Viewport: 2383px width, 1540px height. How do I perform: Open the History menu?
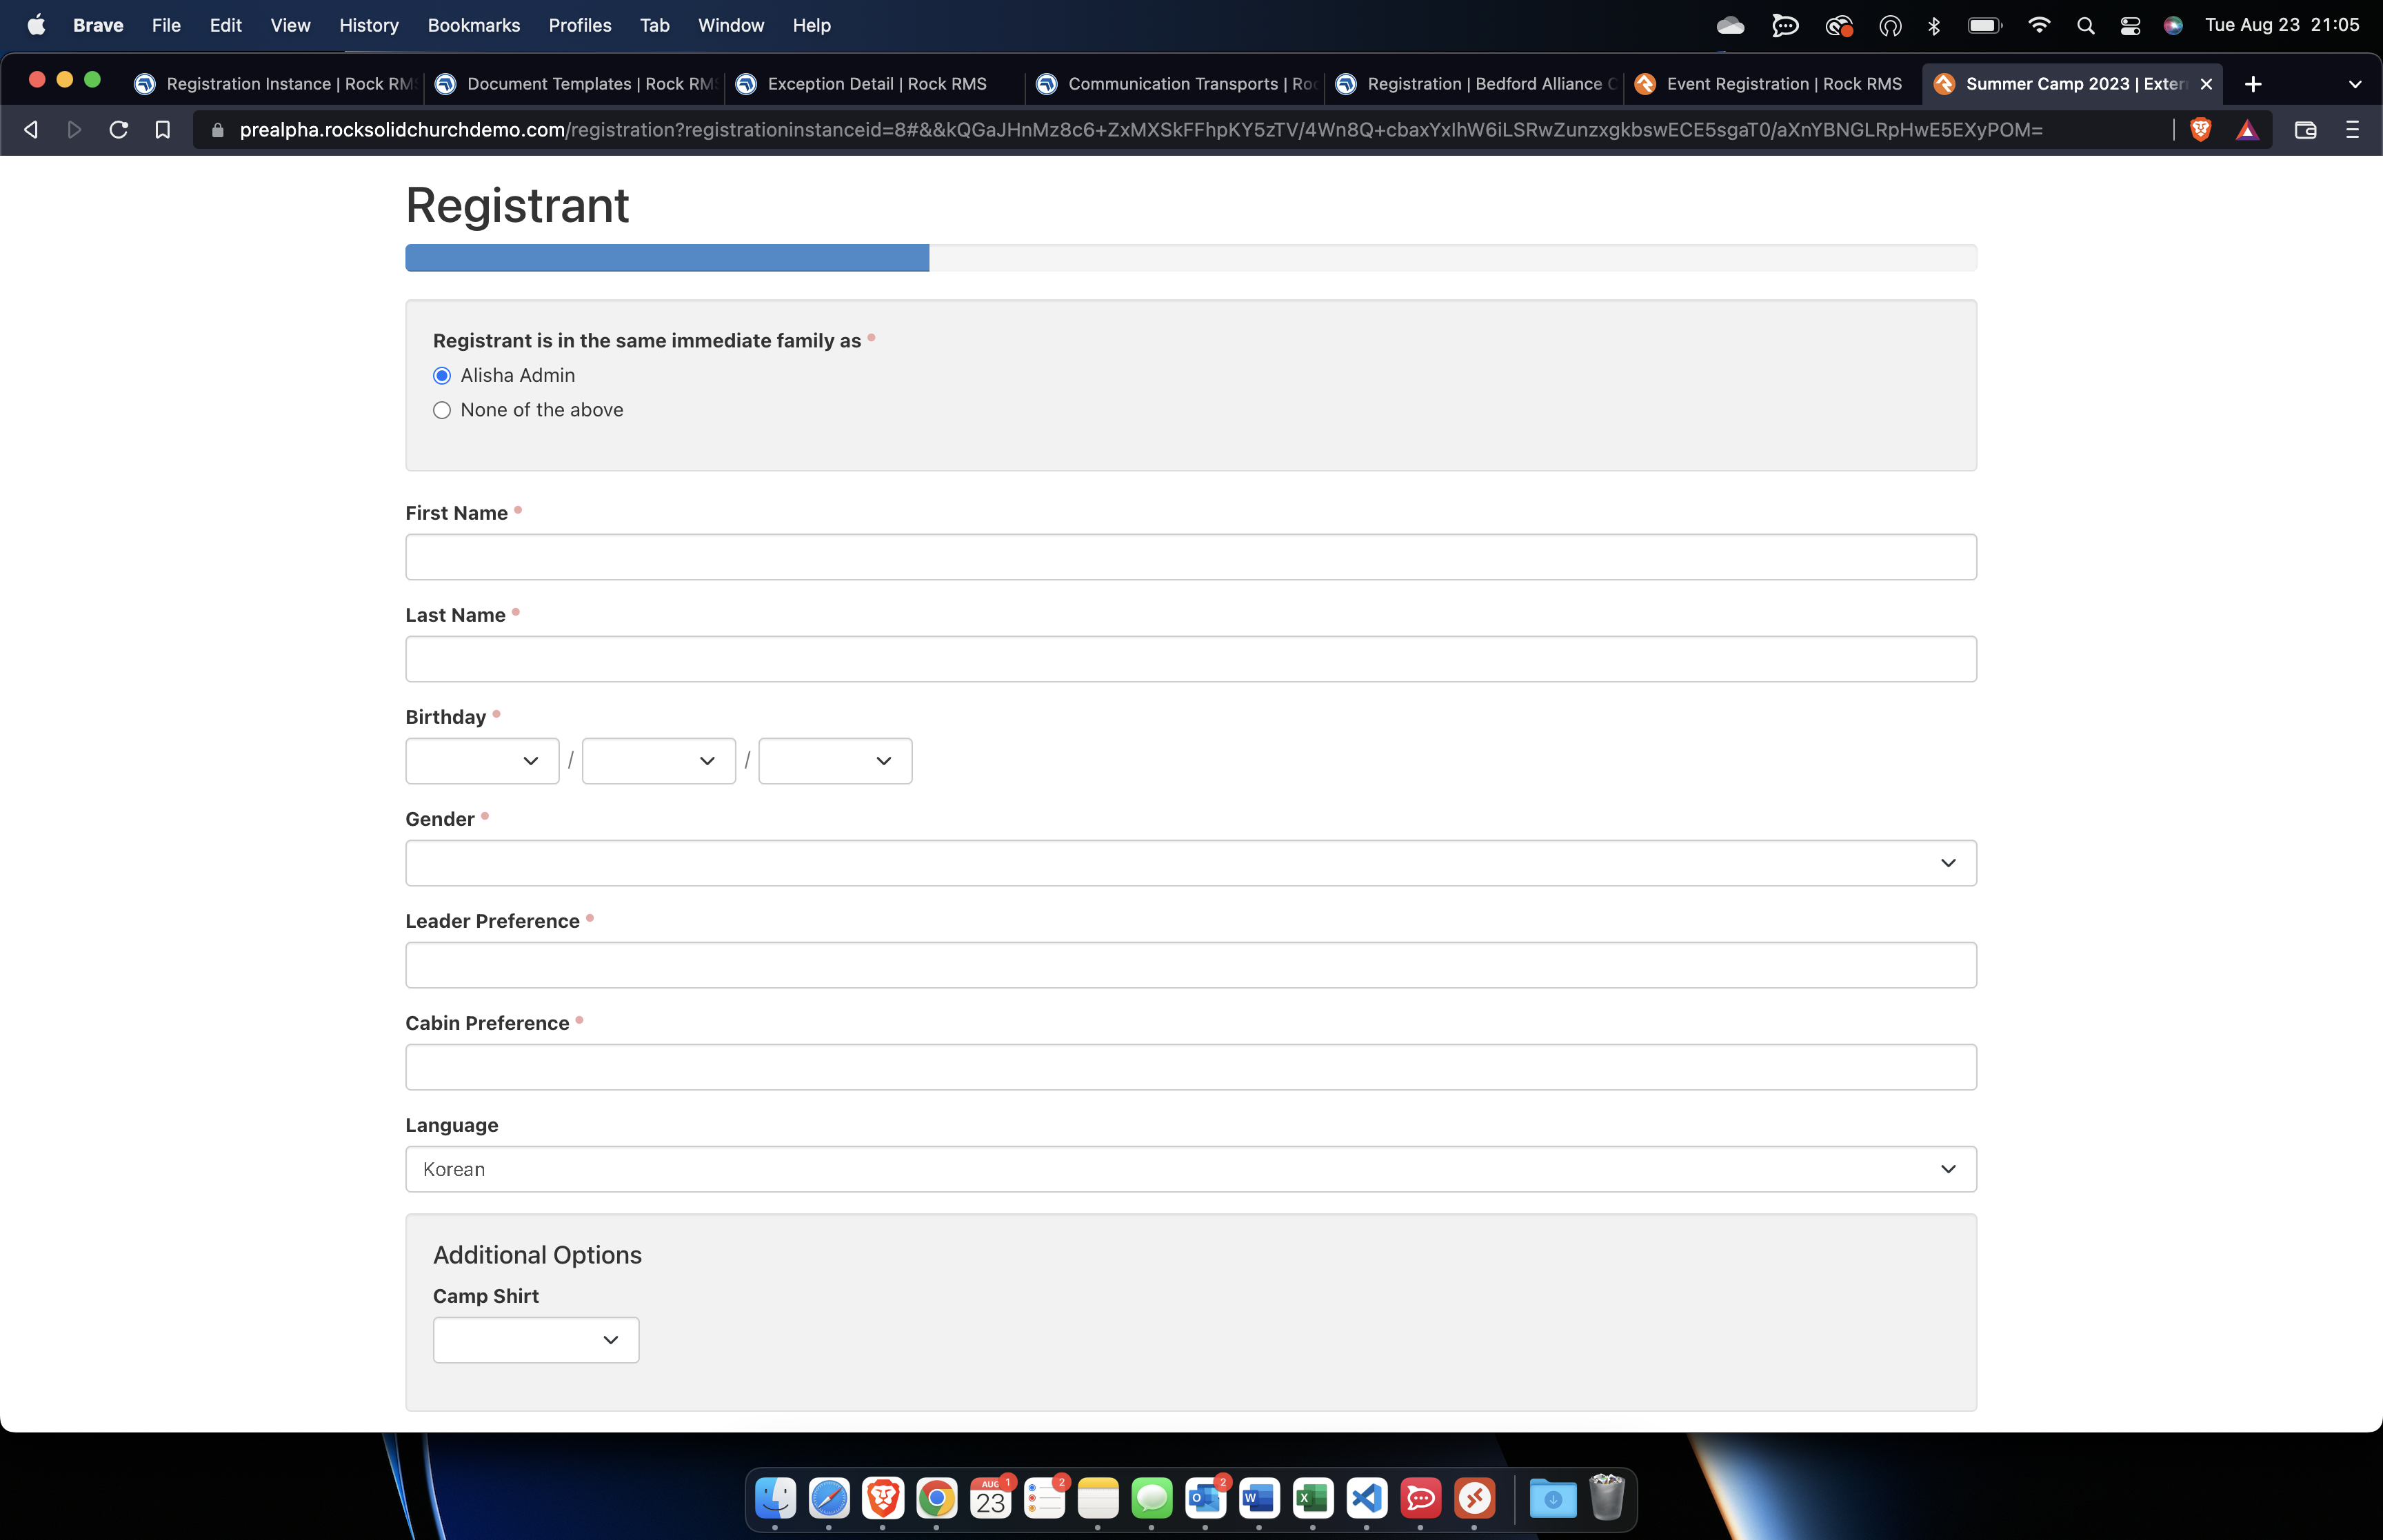(369, 25)
